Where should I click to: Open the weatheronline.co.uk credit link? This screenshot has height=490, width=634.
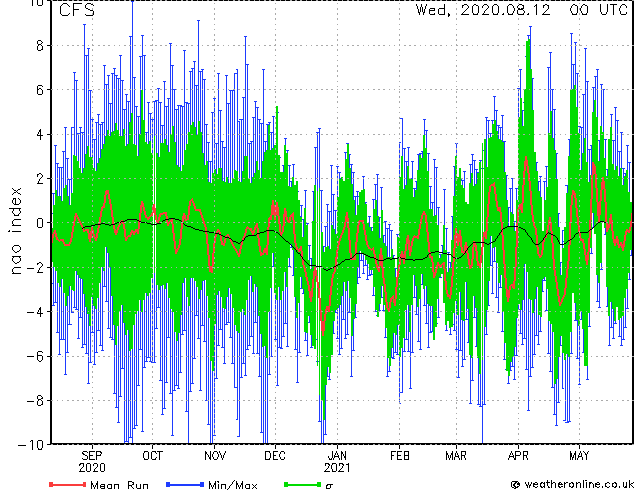[x=578, y=484]
